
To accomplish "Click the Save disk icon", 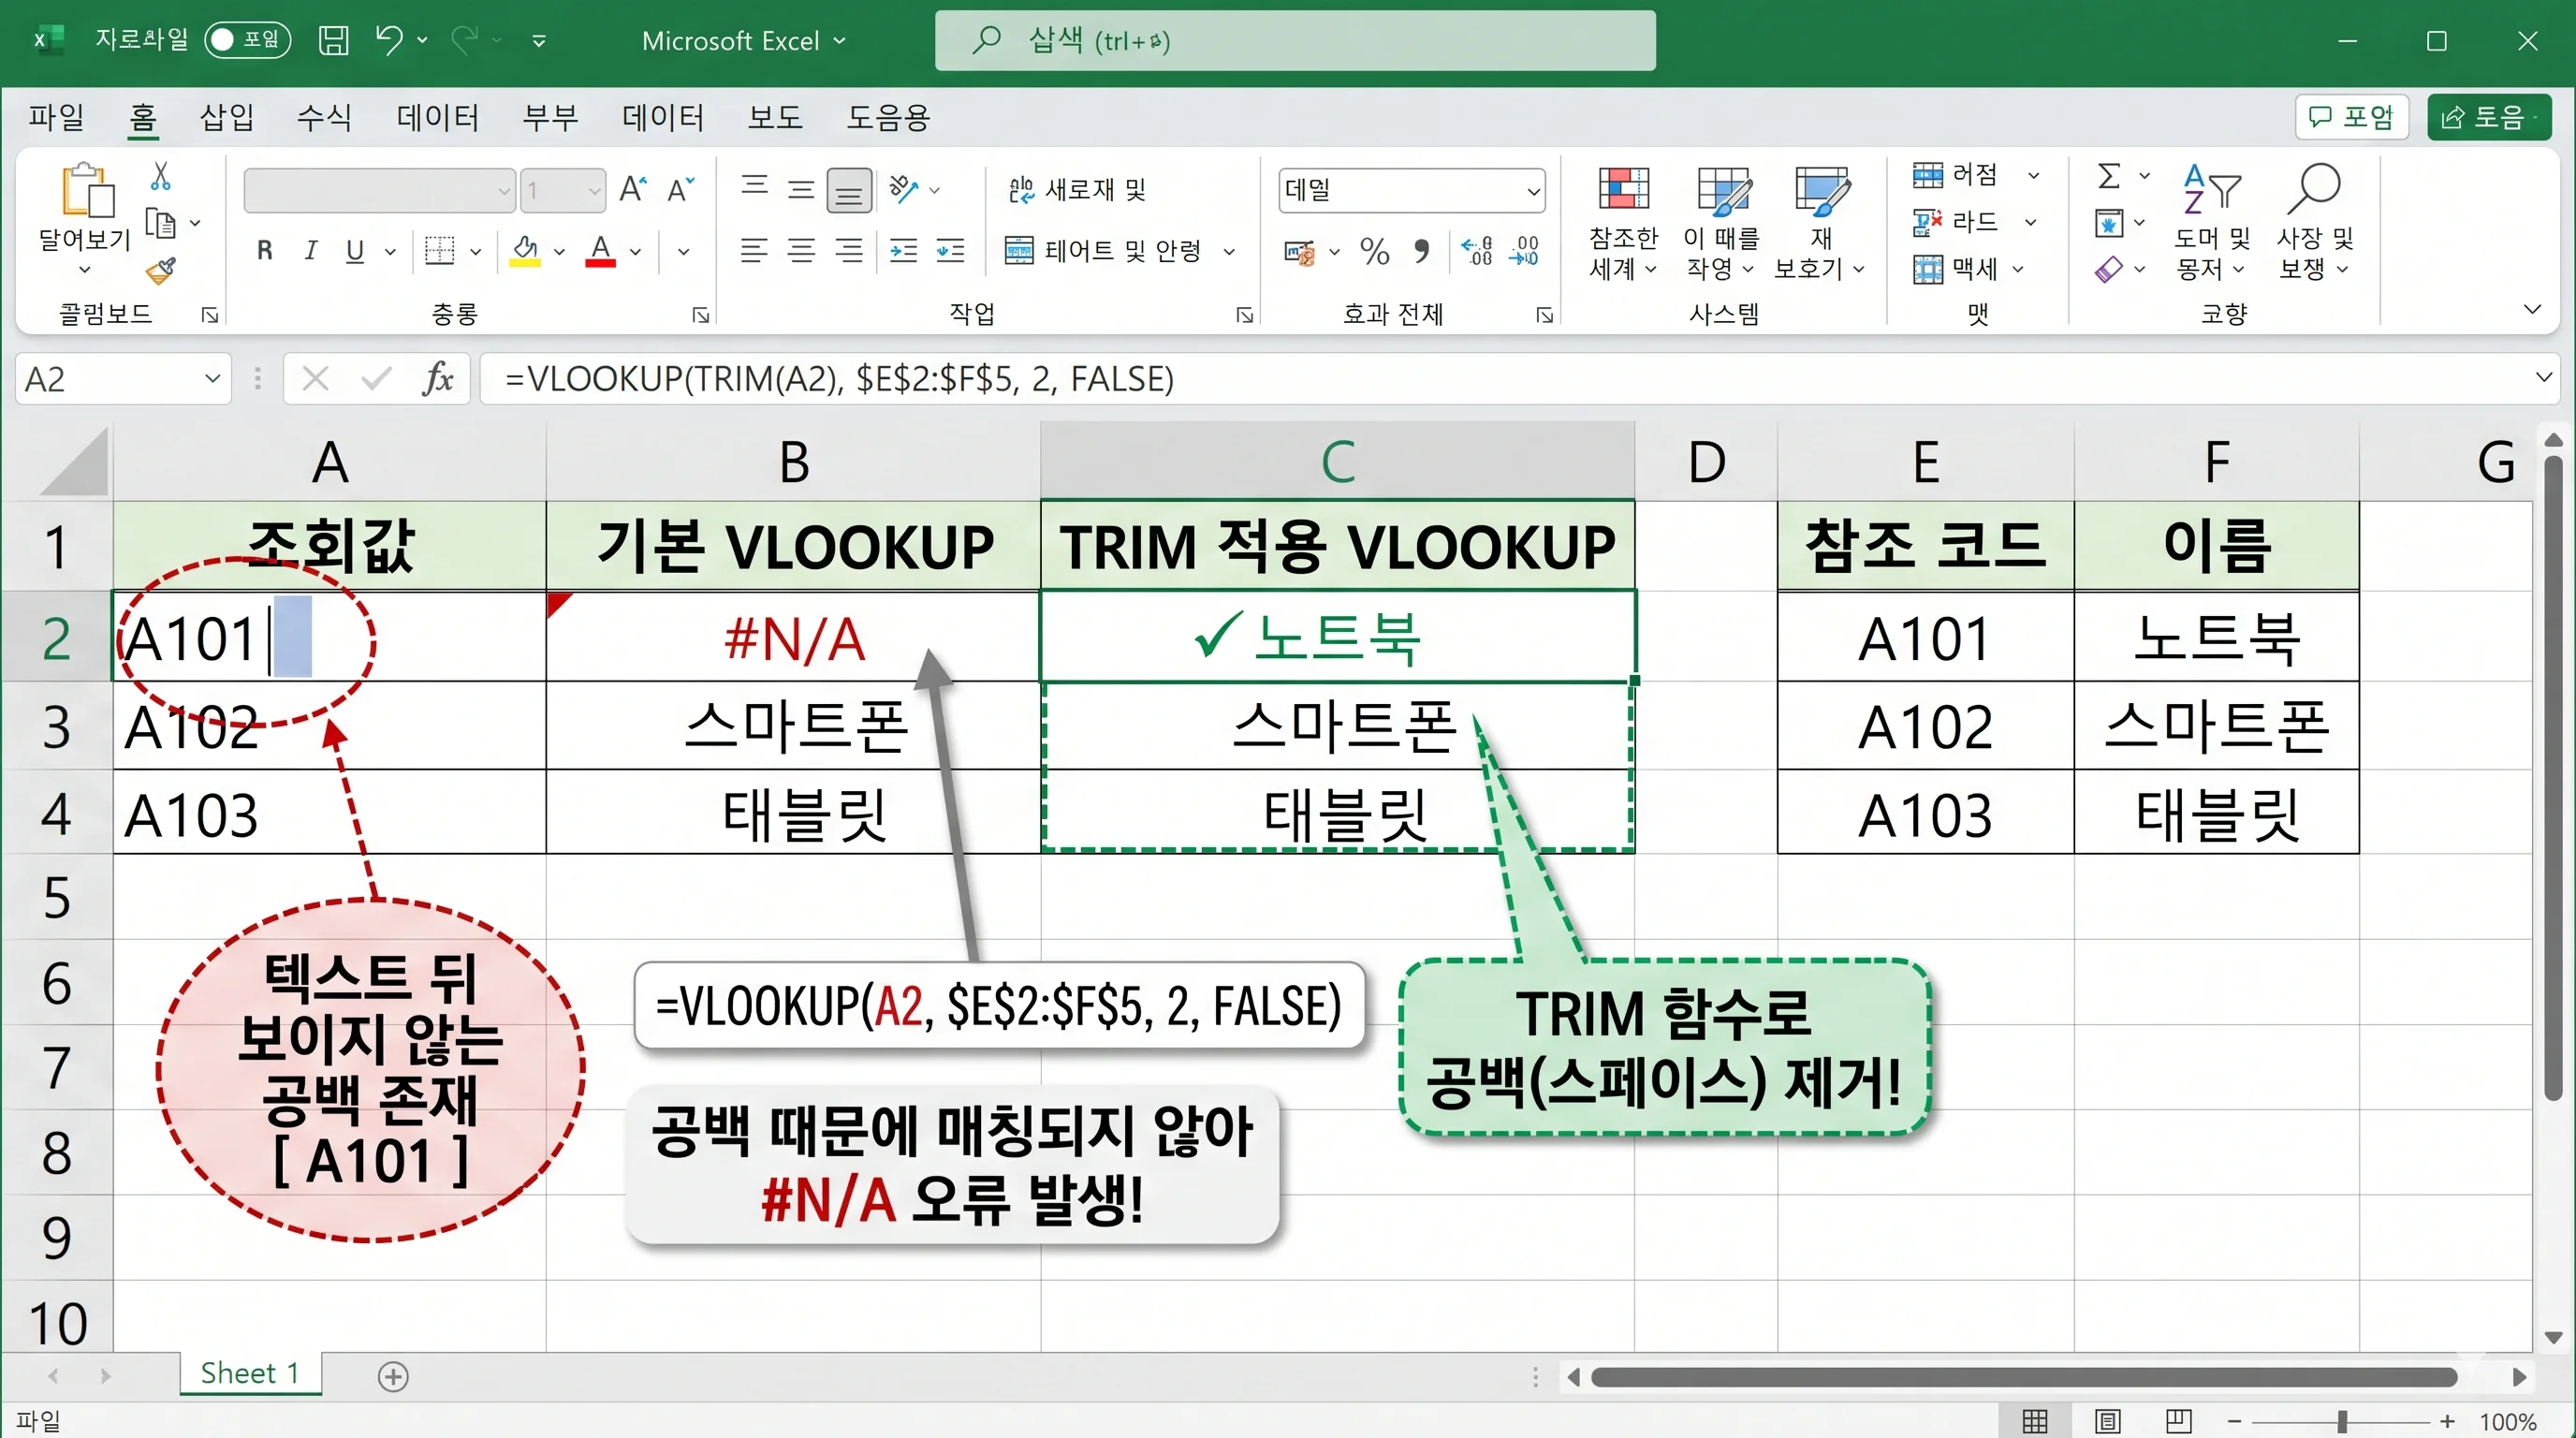I will 333,40.
